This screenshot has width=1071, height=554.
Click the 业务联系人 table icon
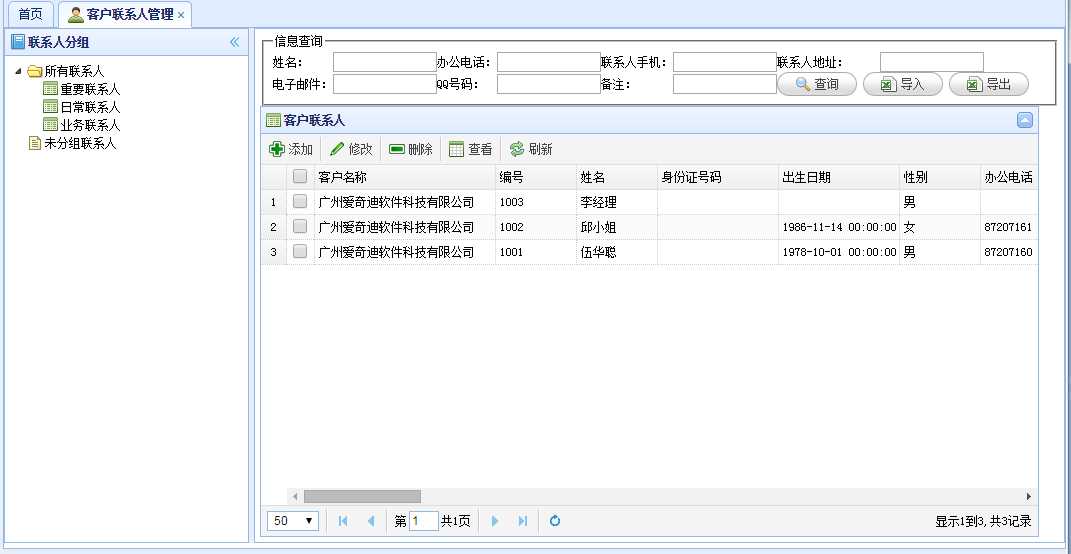coord(51,124)
